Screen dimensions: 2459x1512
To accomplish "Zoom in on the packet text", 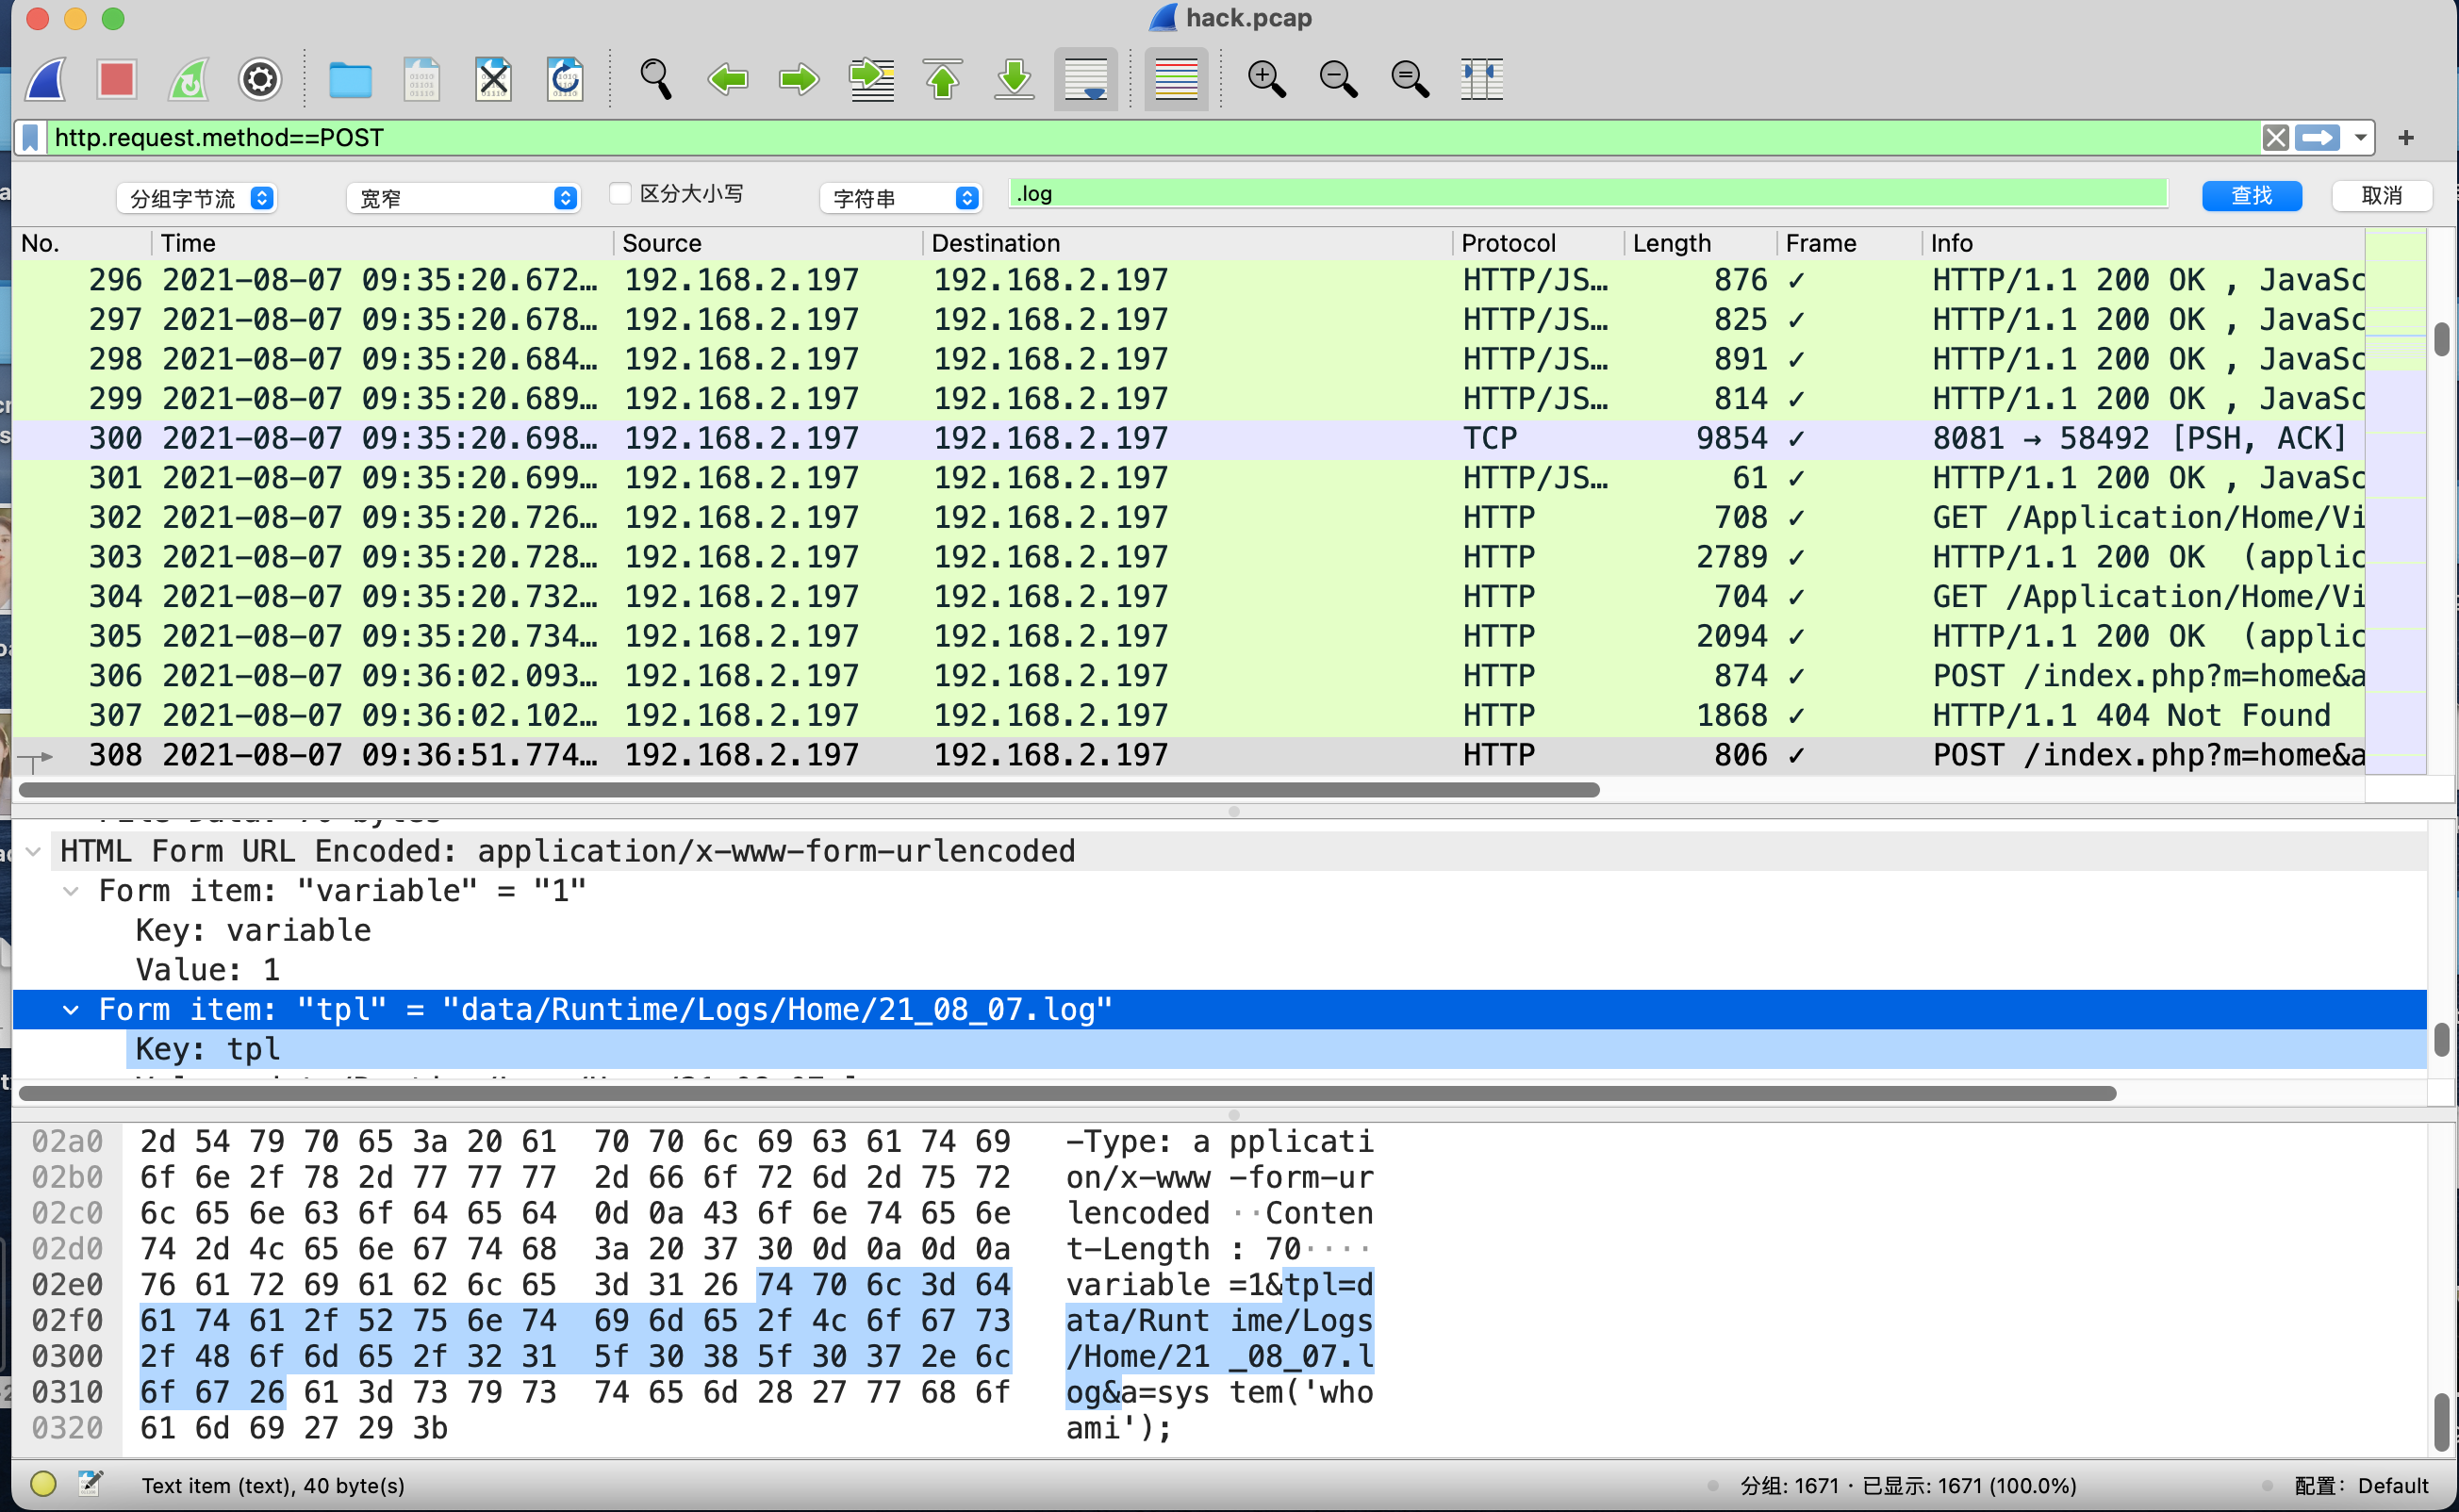I will pyautogui.click(x=1266, y=79).
